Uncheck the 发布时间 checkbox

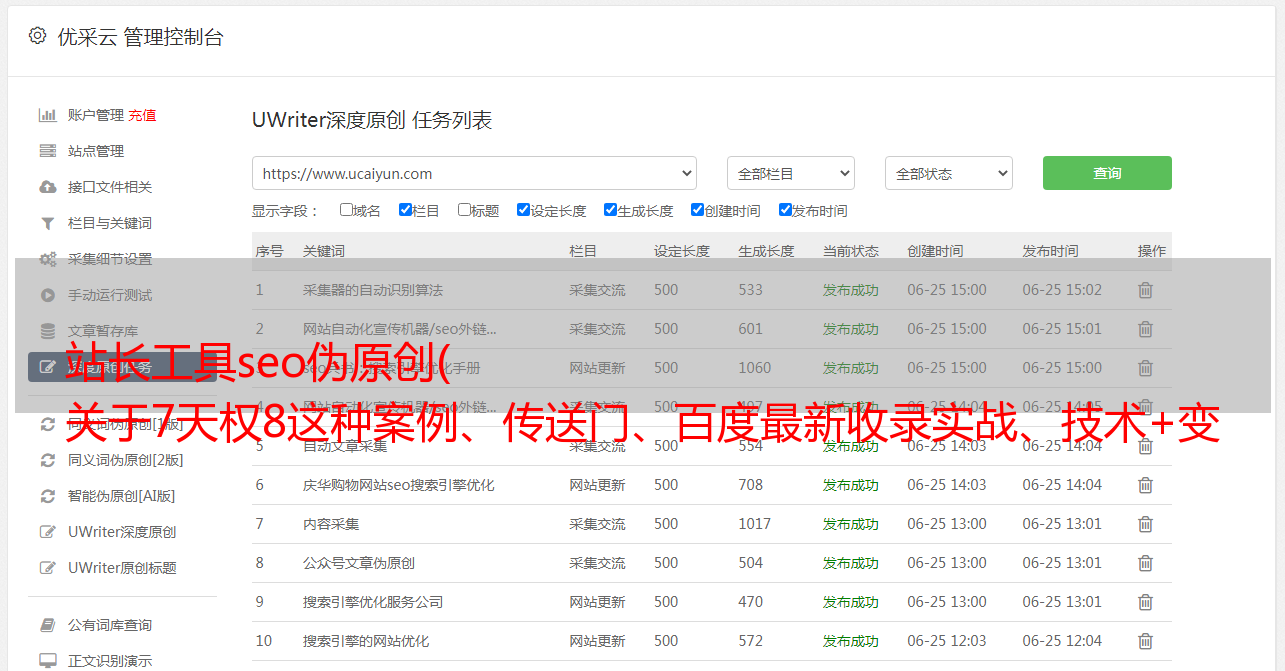pyautogui.click(x=785, y=210)
